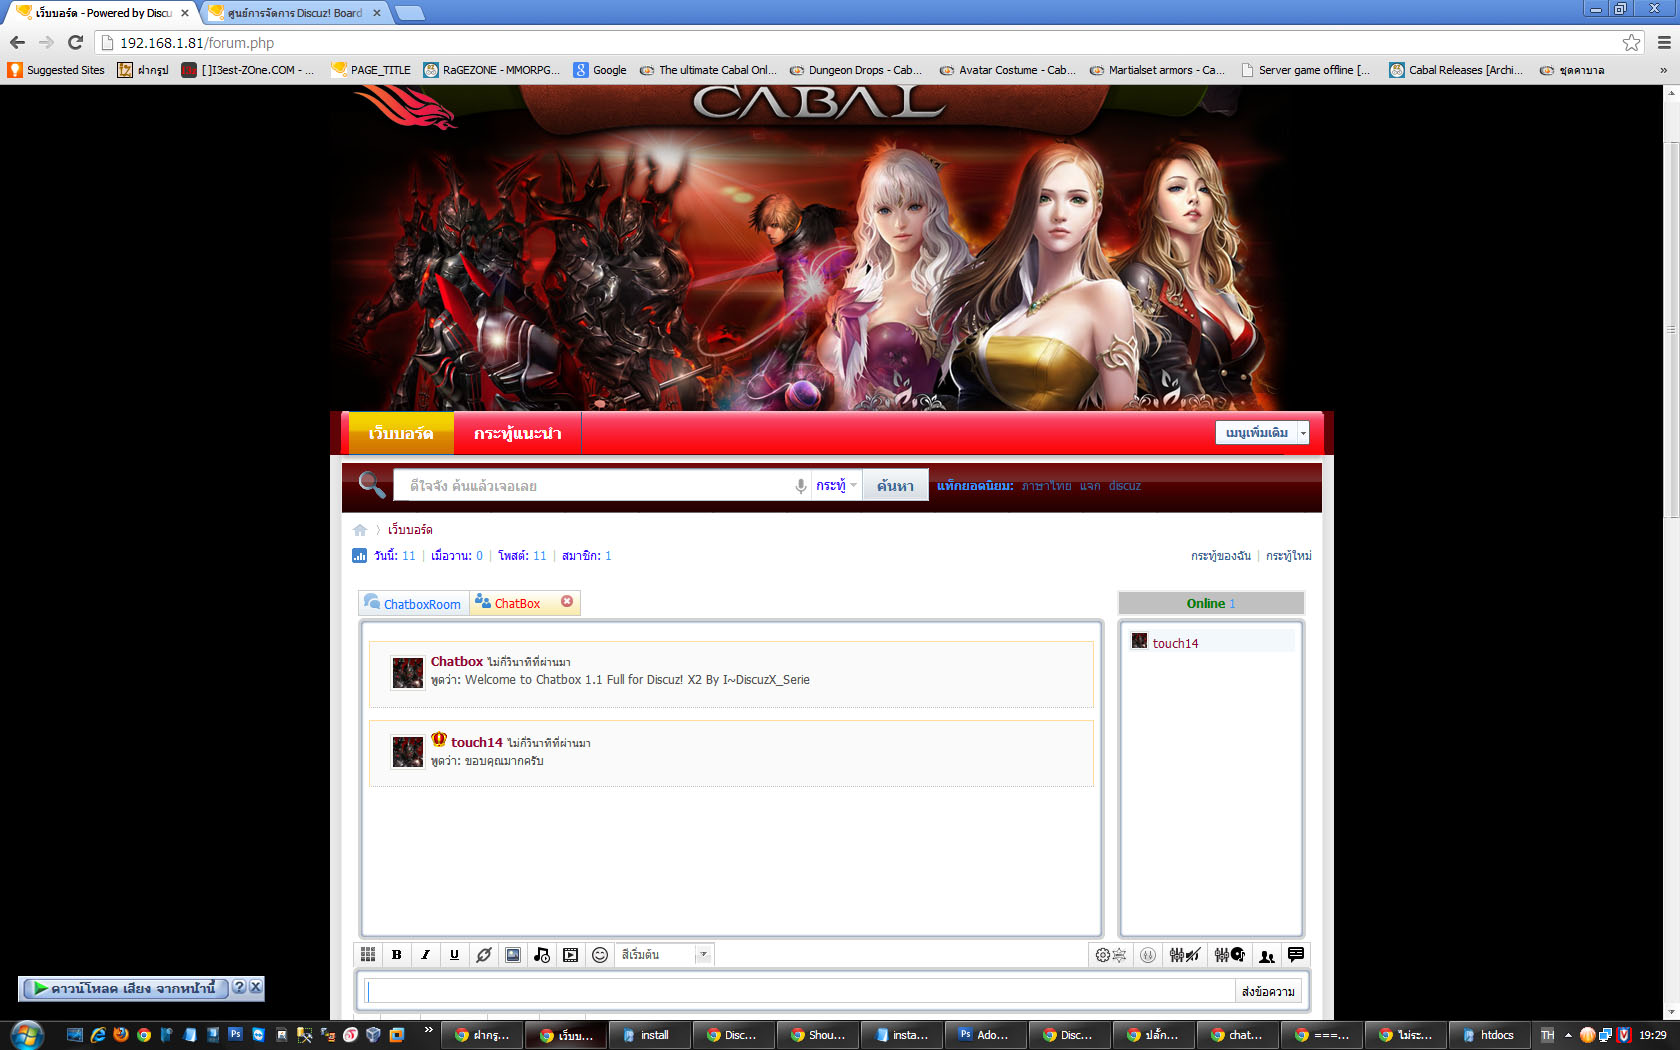Expand taskbar quick launch overflow chevron
1680x1050 pixels.
point(429,1029)
